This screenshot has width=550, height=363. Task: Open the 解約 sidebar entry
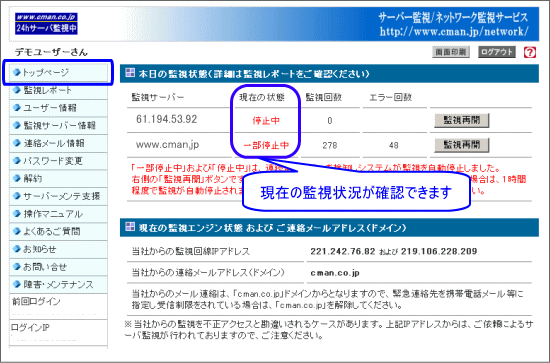58,179
